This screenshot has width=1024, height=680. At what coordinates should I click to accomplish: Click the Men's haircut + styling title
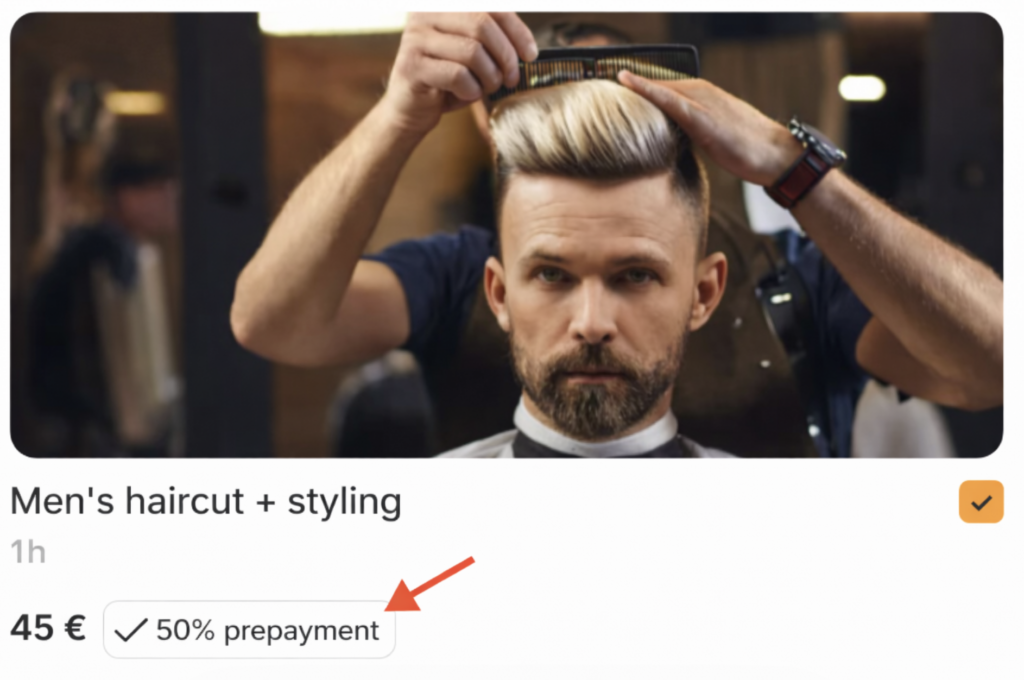[206, 502]
